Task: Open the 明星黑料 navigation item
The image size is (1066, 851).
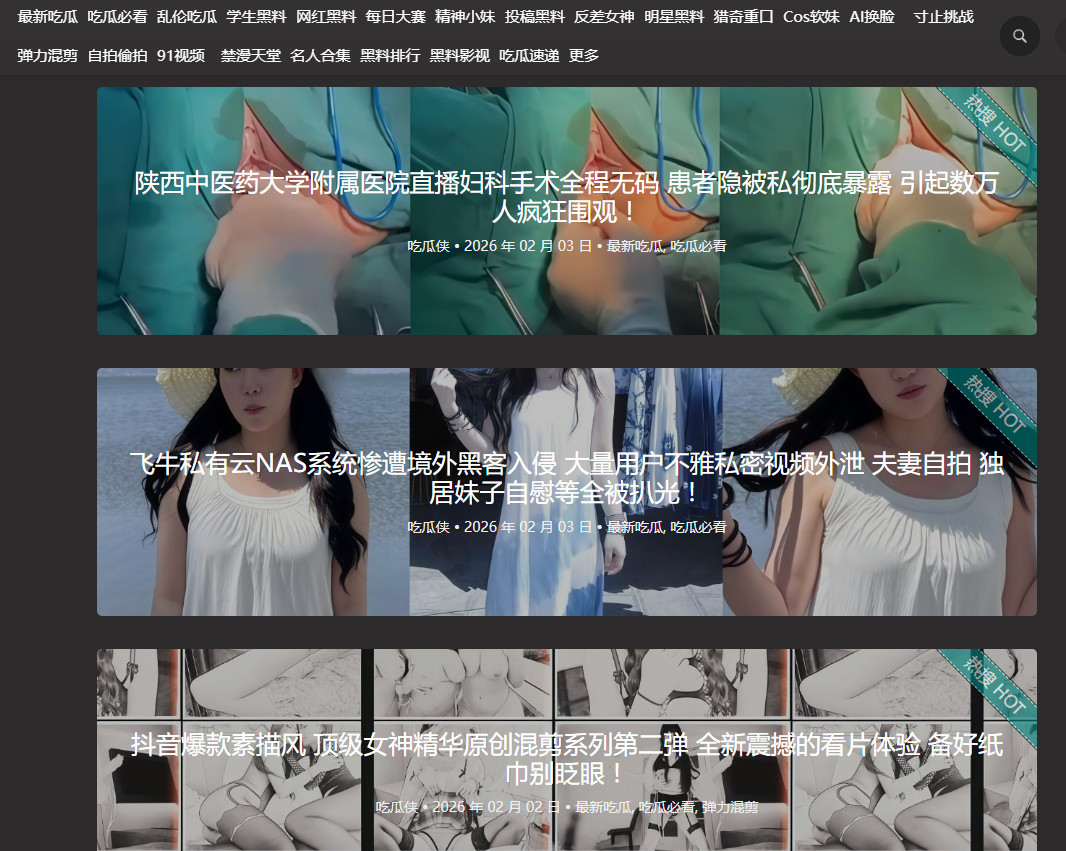Action: (673, 17)
